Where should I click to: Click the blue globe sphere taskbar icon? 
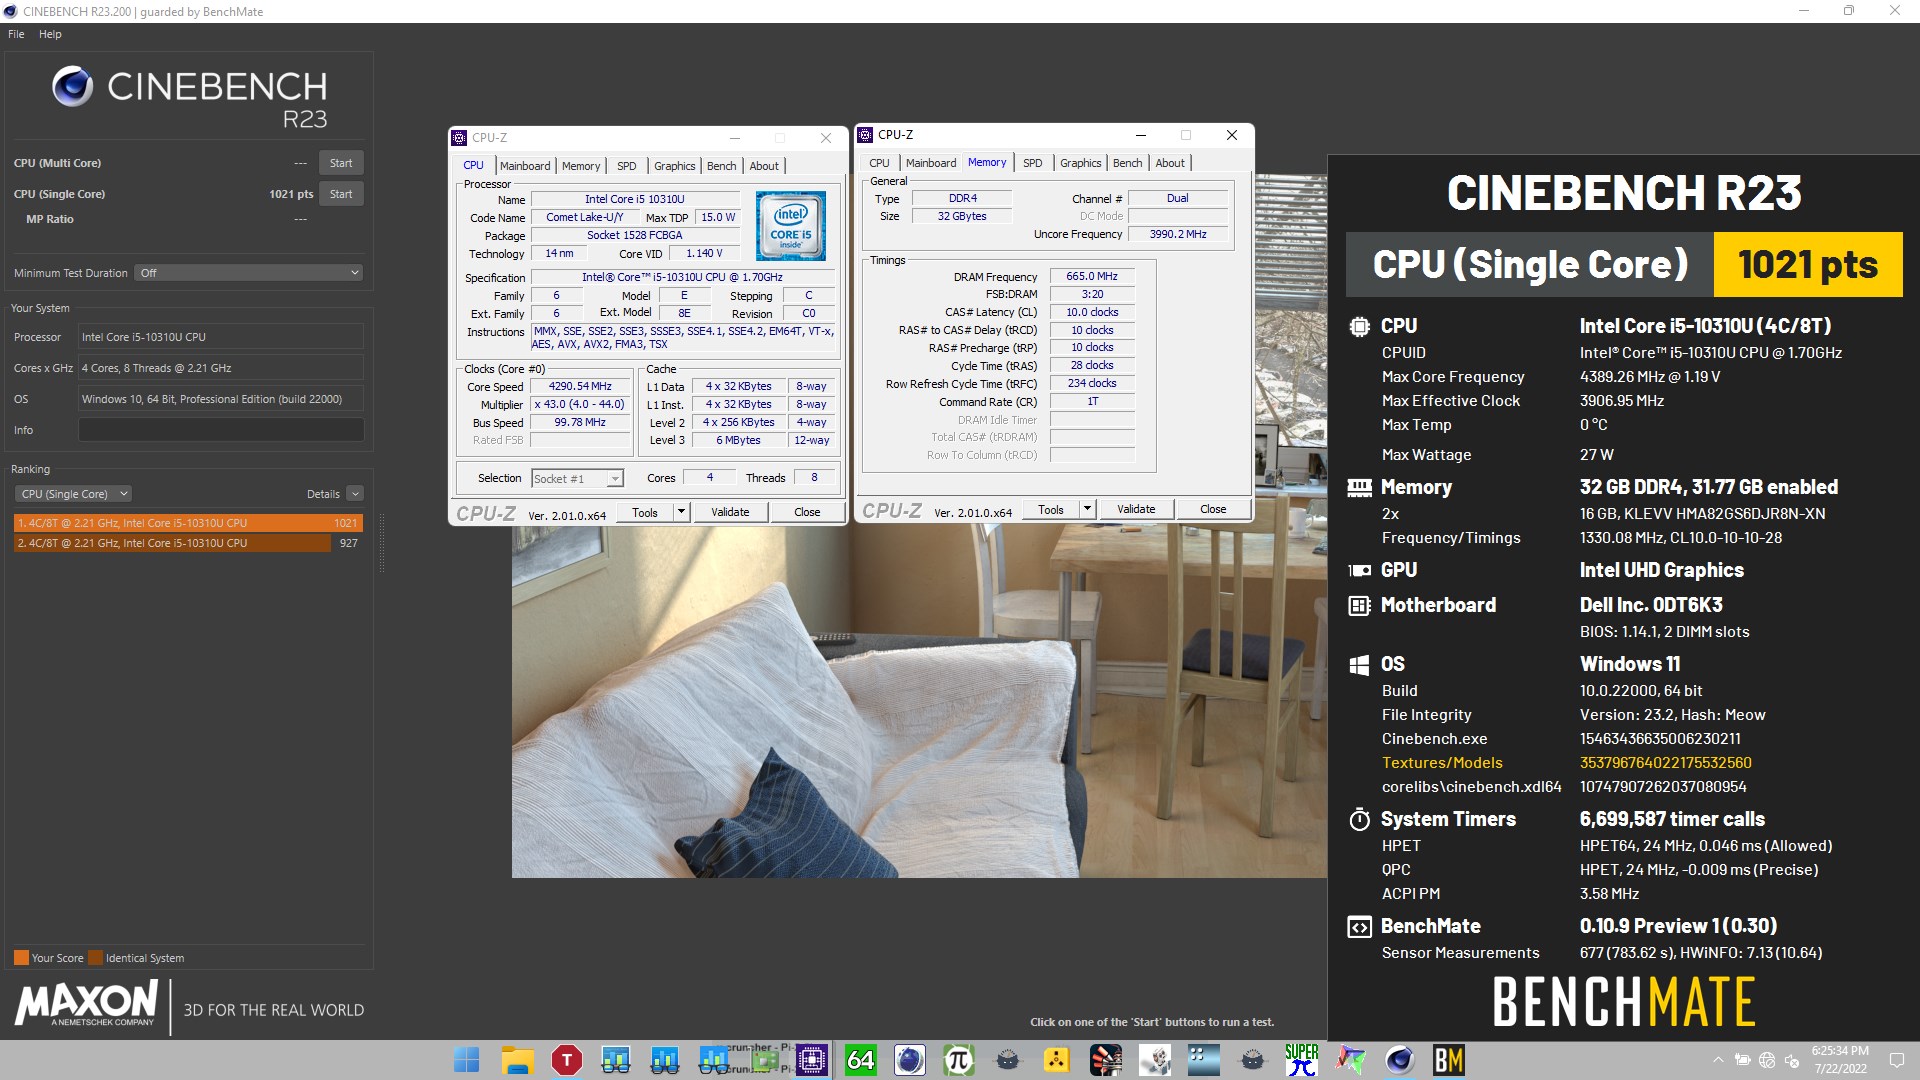point(909,1060)
